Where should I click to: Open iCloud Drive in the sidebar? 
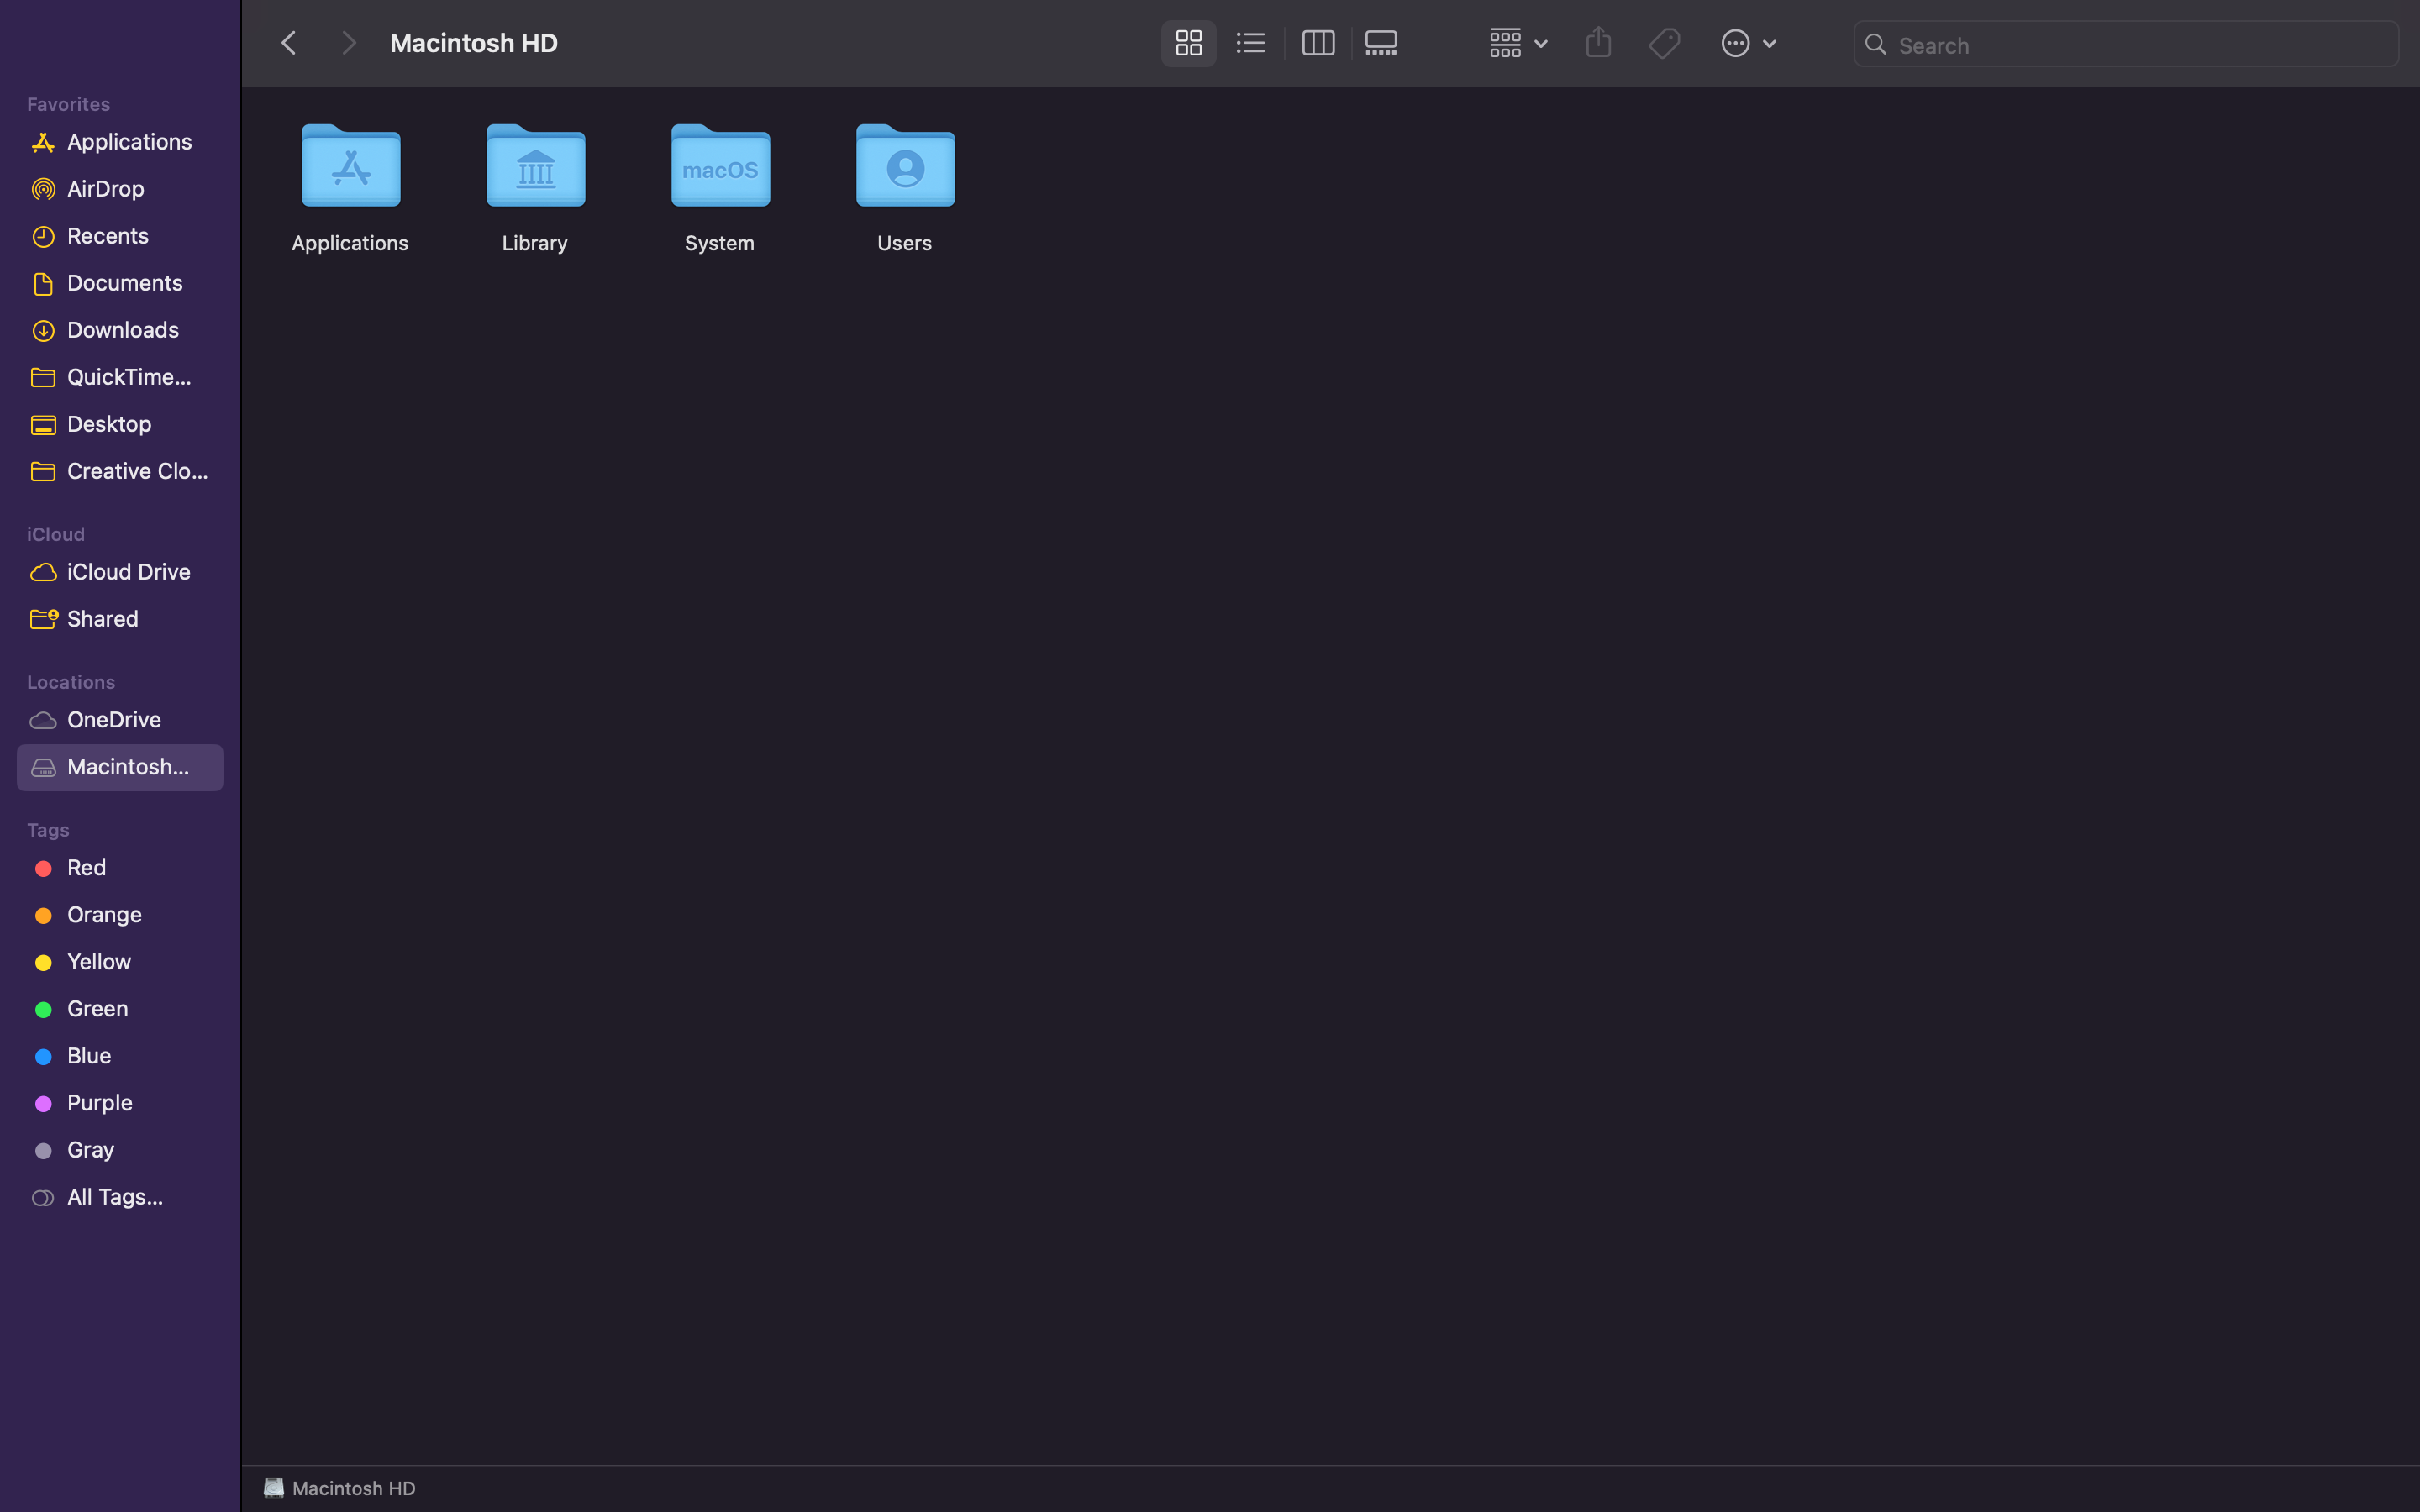[120, 572]
